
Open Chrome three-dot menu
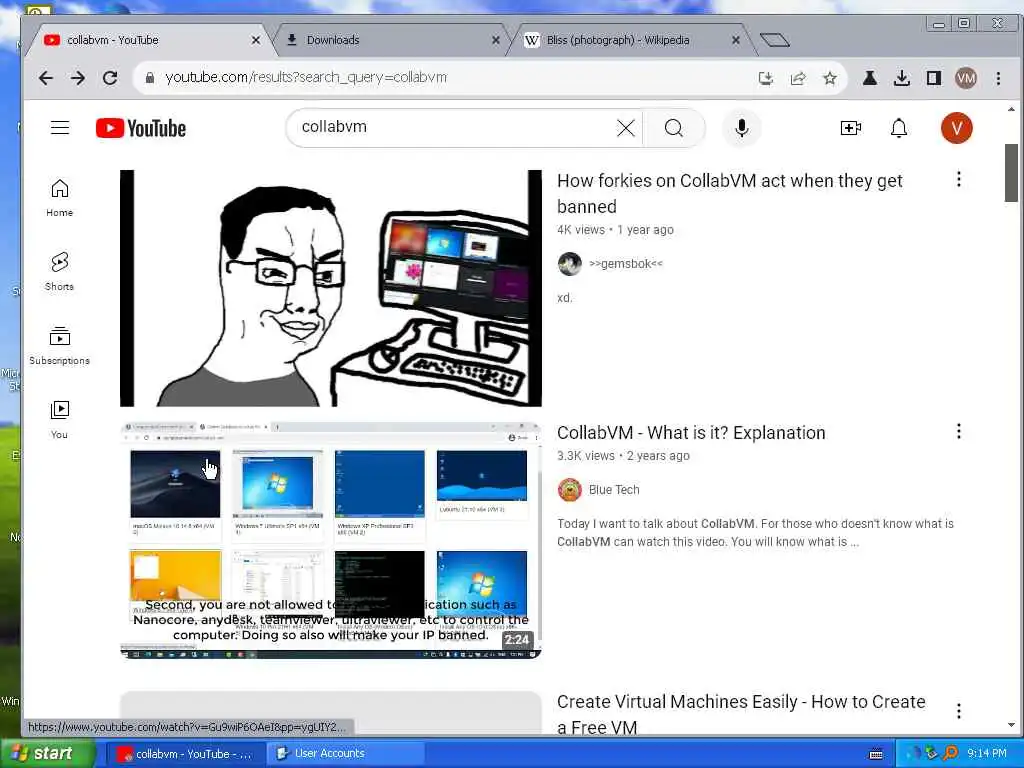[x=998, y=78]
